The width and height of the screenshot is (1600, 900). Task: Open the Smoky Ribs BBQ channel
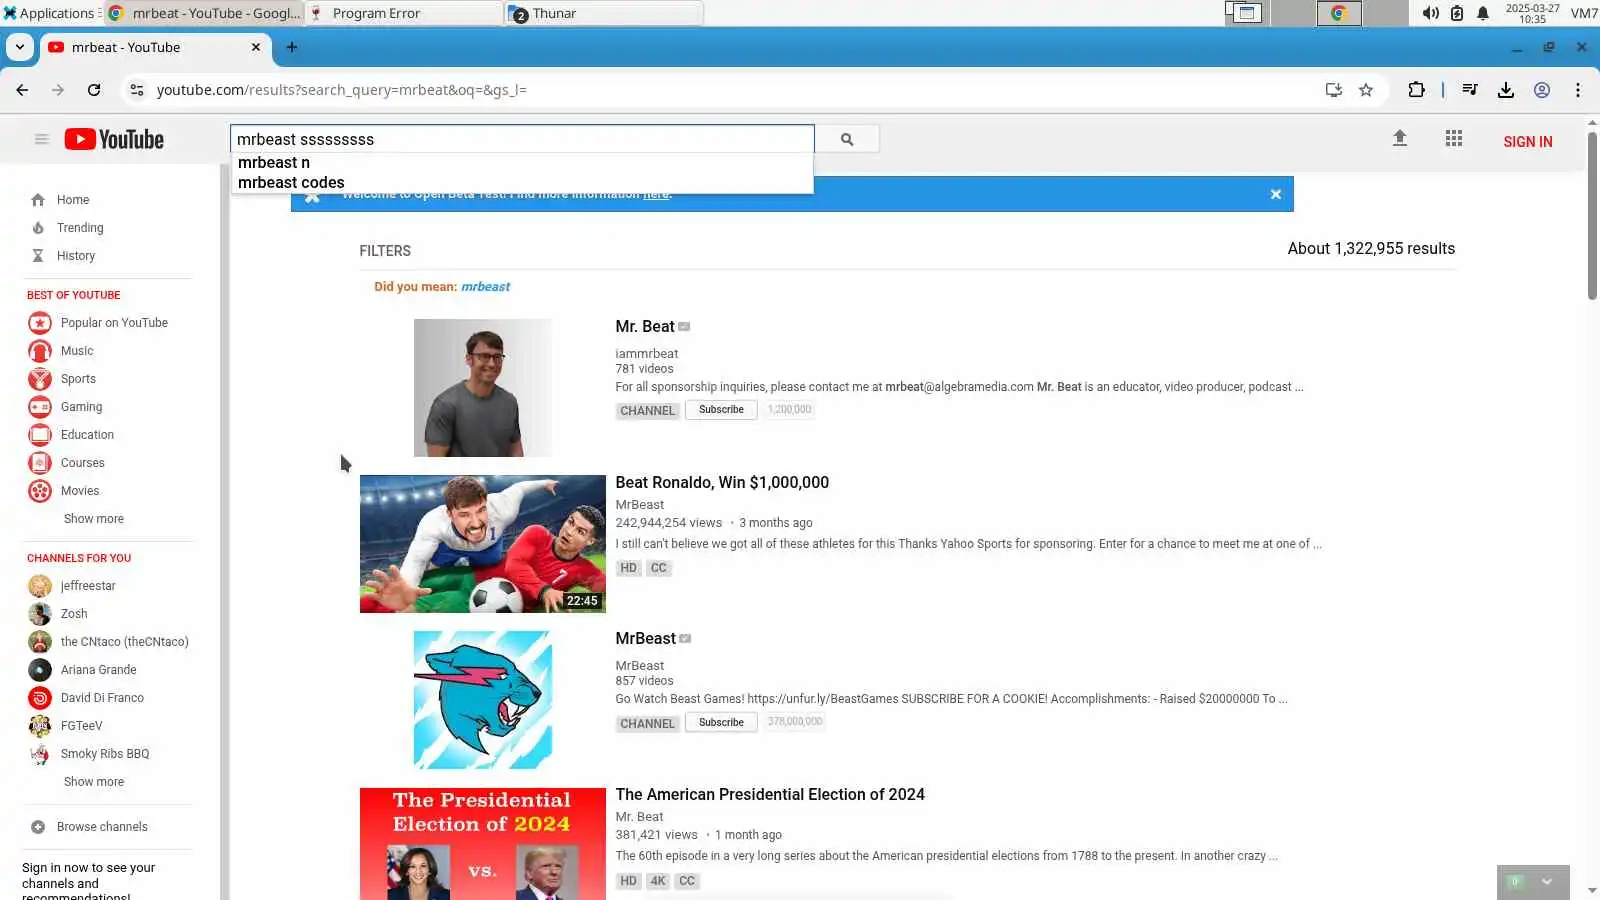coord(105,754)
